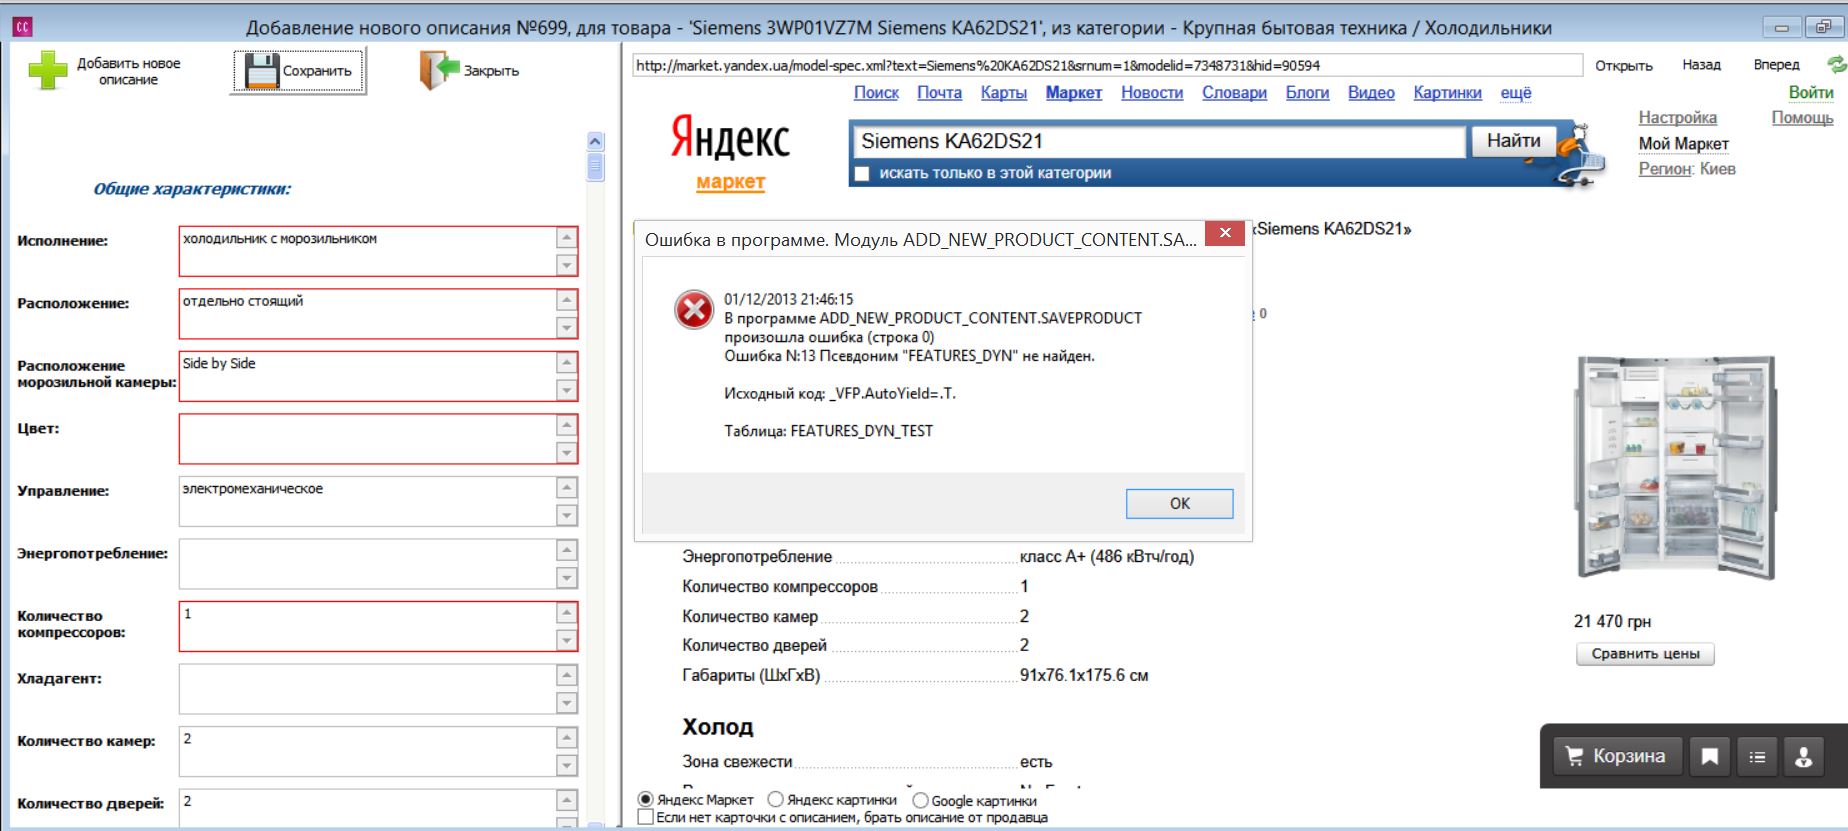The width and height of the screenshot is (1848, 831).
Task: Click the green plus add description icon
Action: [47, 71]
